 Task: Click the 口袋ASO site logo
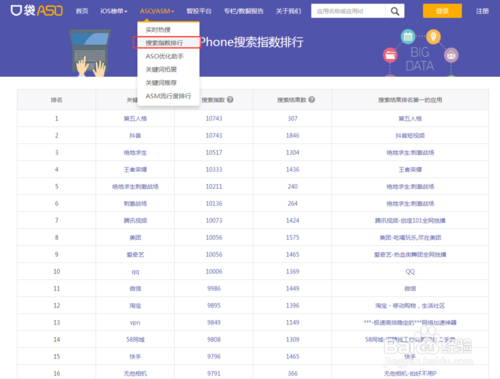pos(36,11)
